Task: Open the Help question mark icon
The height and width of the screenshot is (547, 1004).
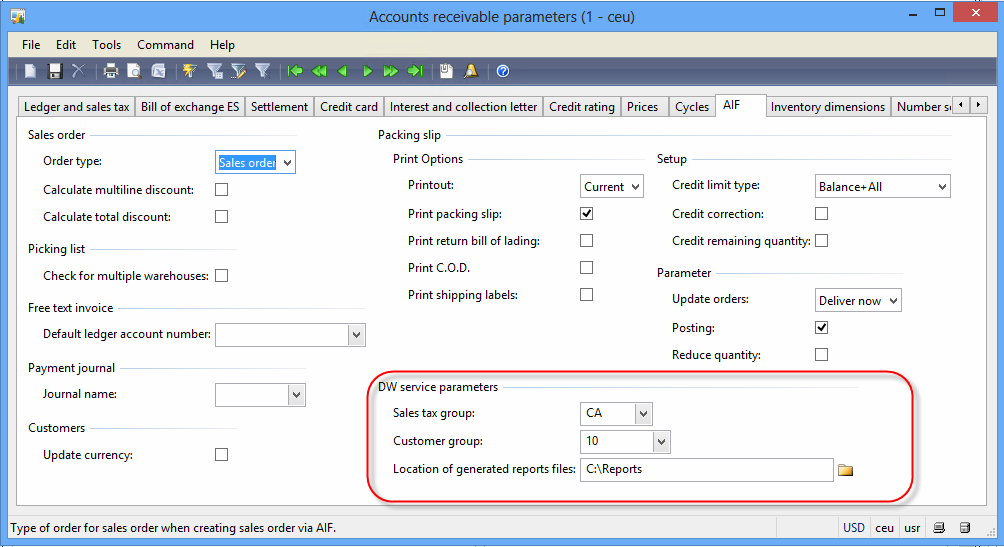Action: pos(503,71)
